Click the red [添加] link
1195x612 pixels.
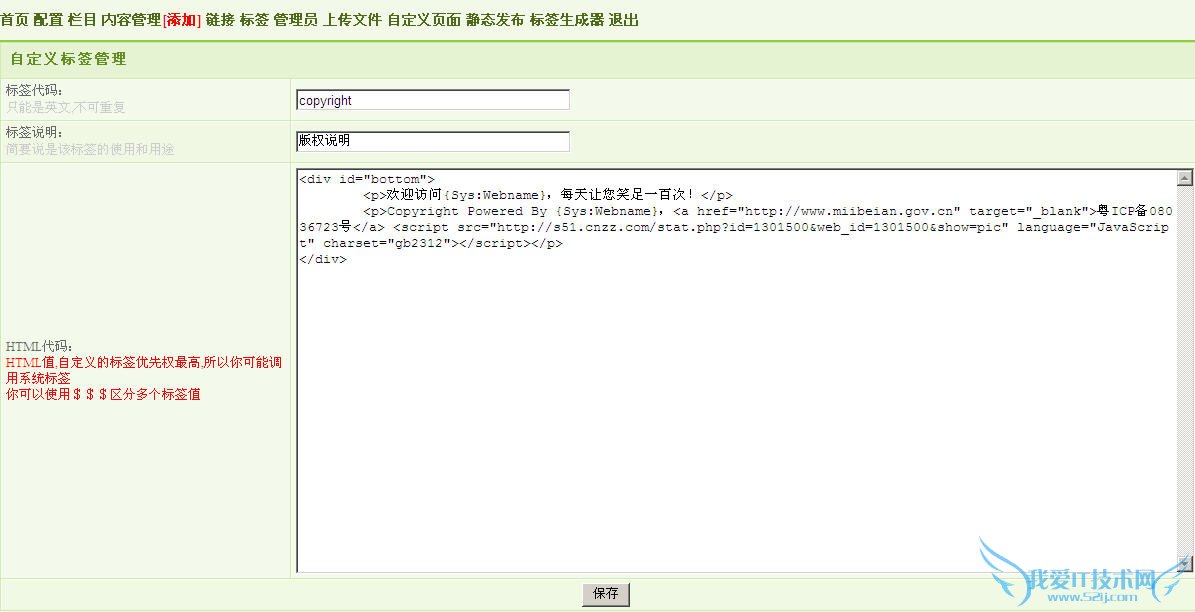[181, 21]
